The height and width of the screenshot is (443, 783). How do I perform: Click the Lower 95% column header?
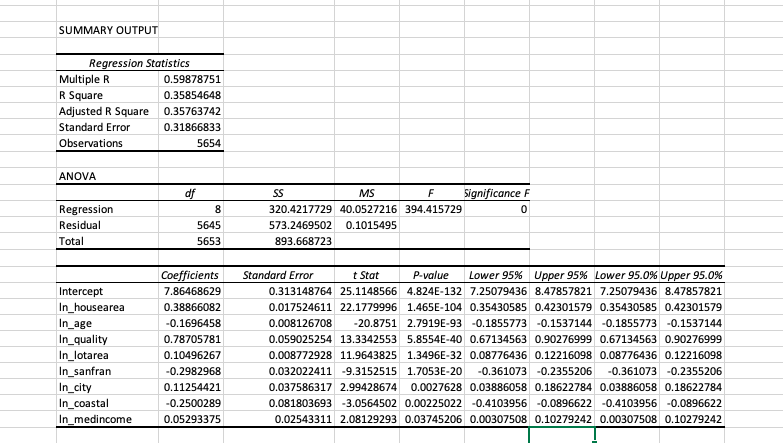coord(497,275)
